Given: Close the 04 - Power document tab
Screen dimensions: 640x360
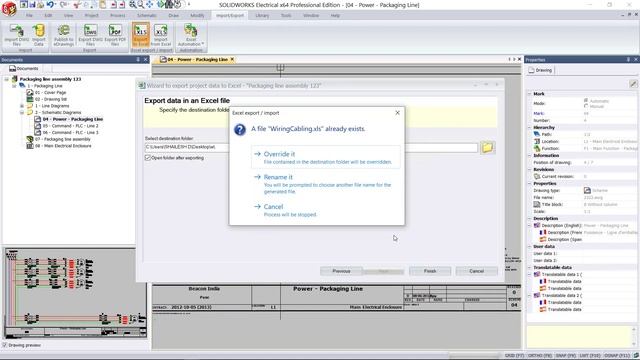Looking at the screenshot, I should click(232, 60).
